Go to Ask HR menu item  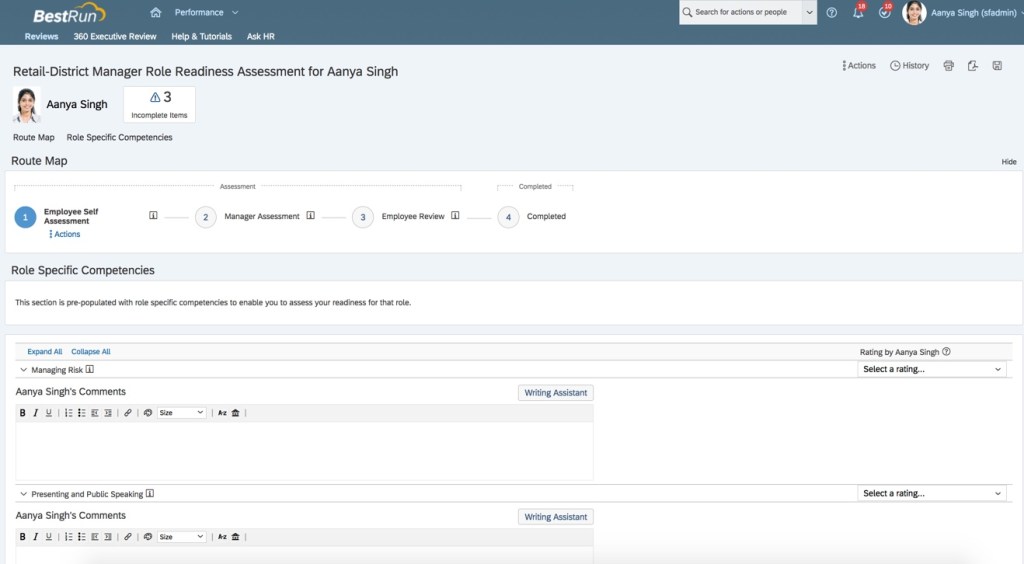[261, 37]
